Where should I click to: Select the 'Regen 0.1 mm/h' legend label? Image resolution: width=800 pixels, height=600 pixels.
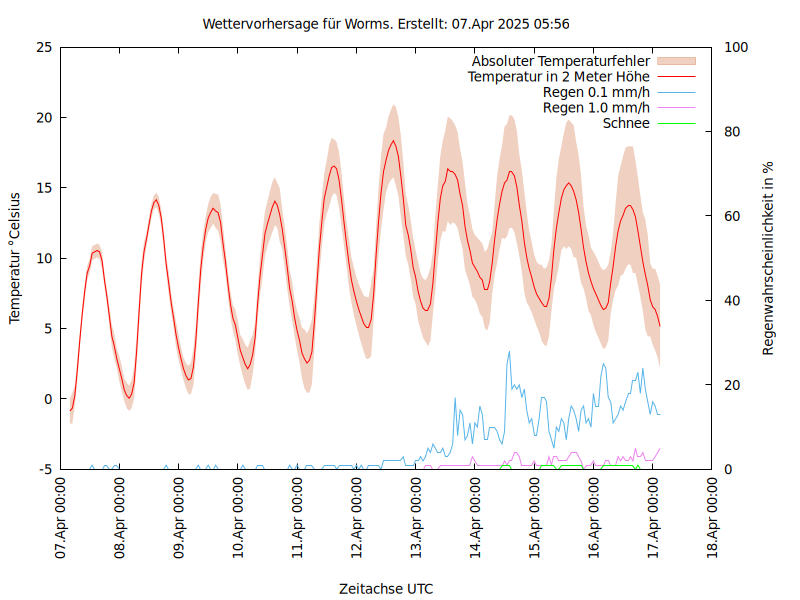pos(596,92)
